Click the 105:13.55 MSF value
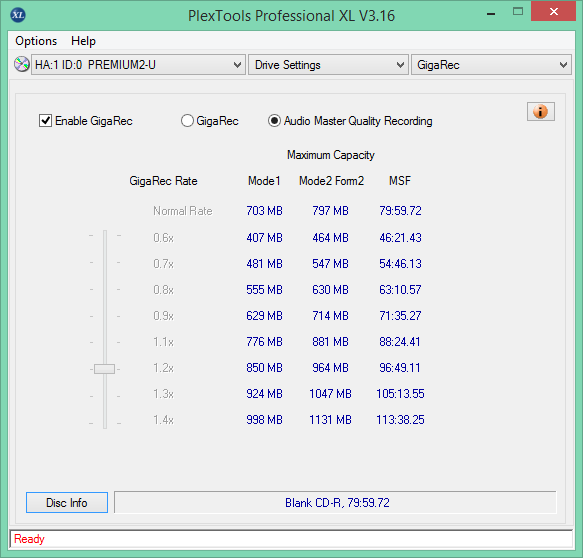 click(x=400, y=394)
